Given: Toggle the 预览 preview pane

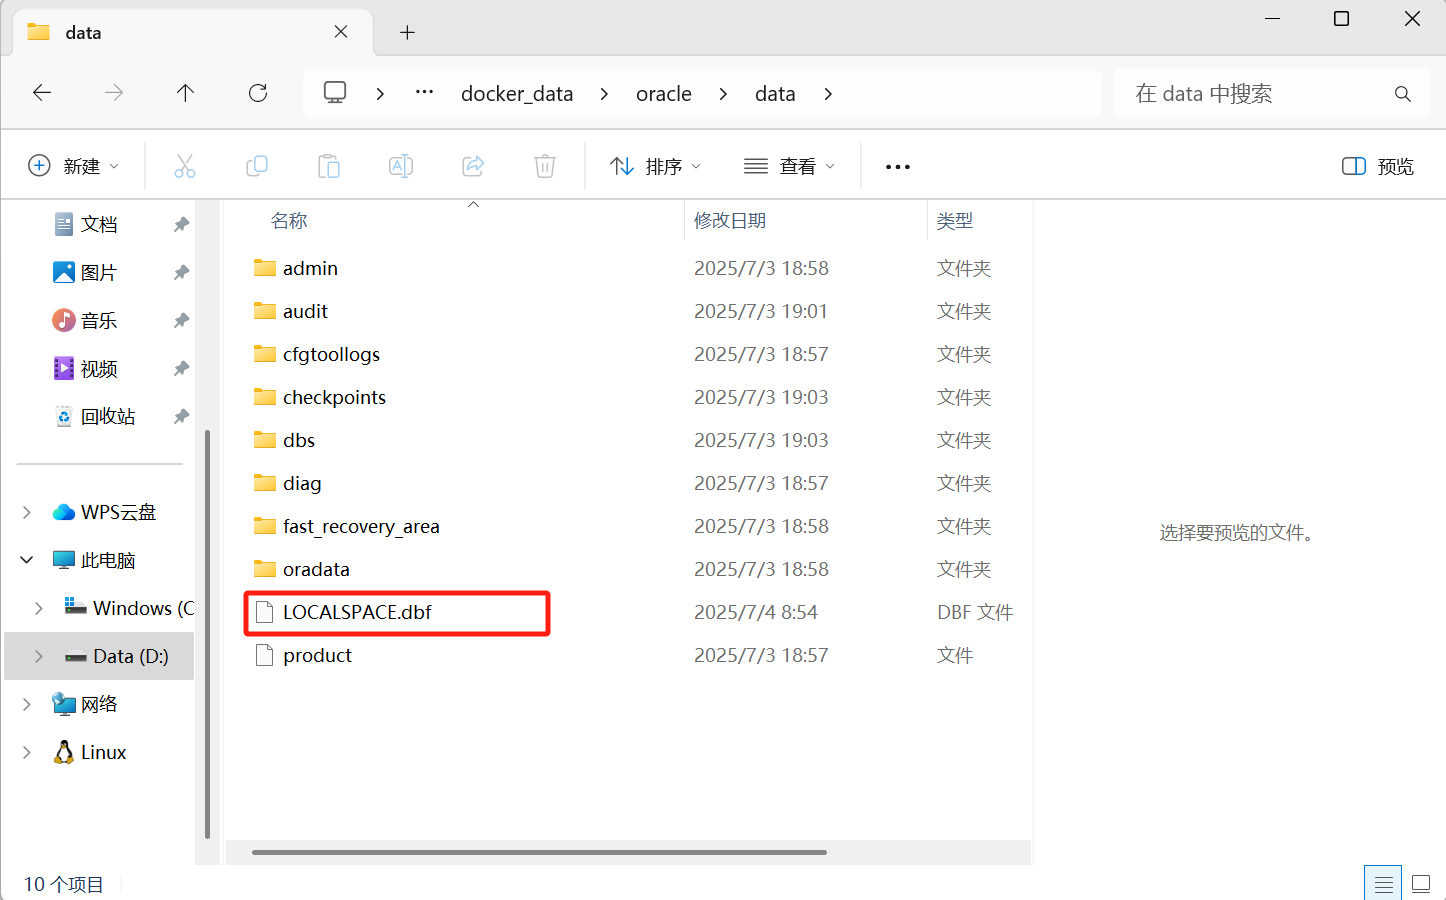Looking at the screenshot, I should 1377,166.
